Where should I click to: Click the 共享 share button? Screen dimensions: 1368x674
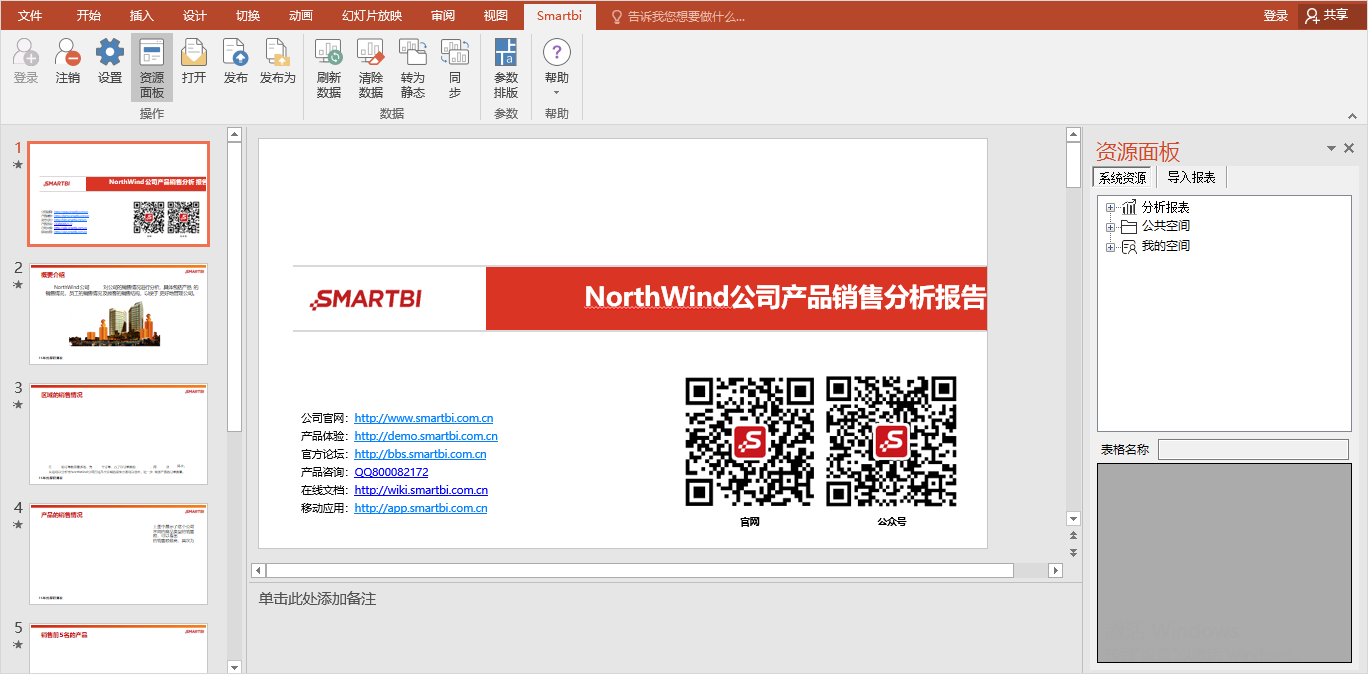(1327, 15)
